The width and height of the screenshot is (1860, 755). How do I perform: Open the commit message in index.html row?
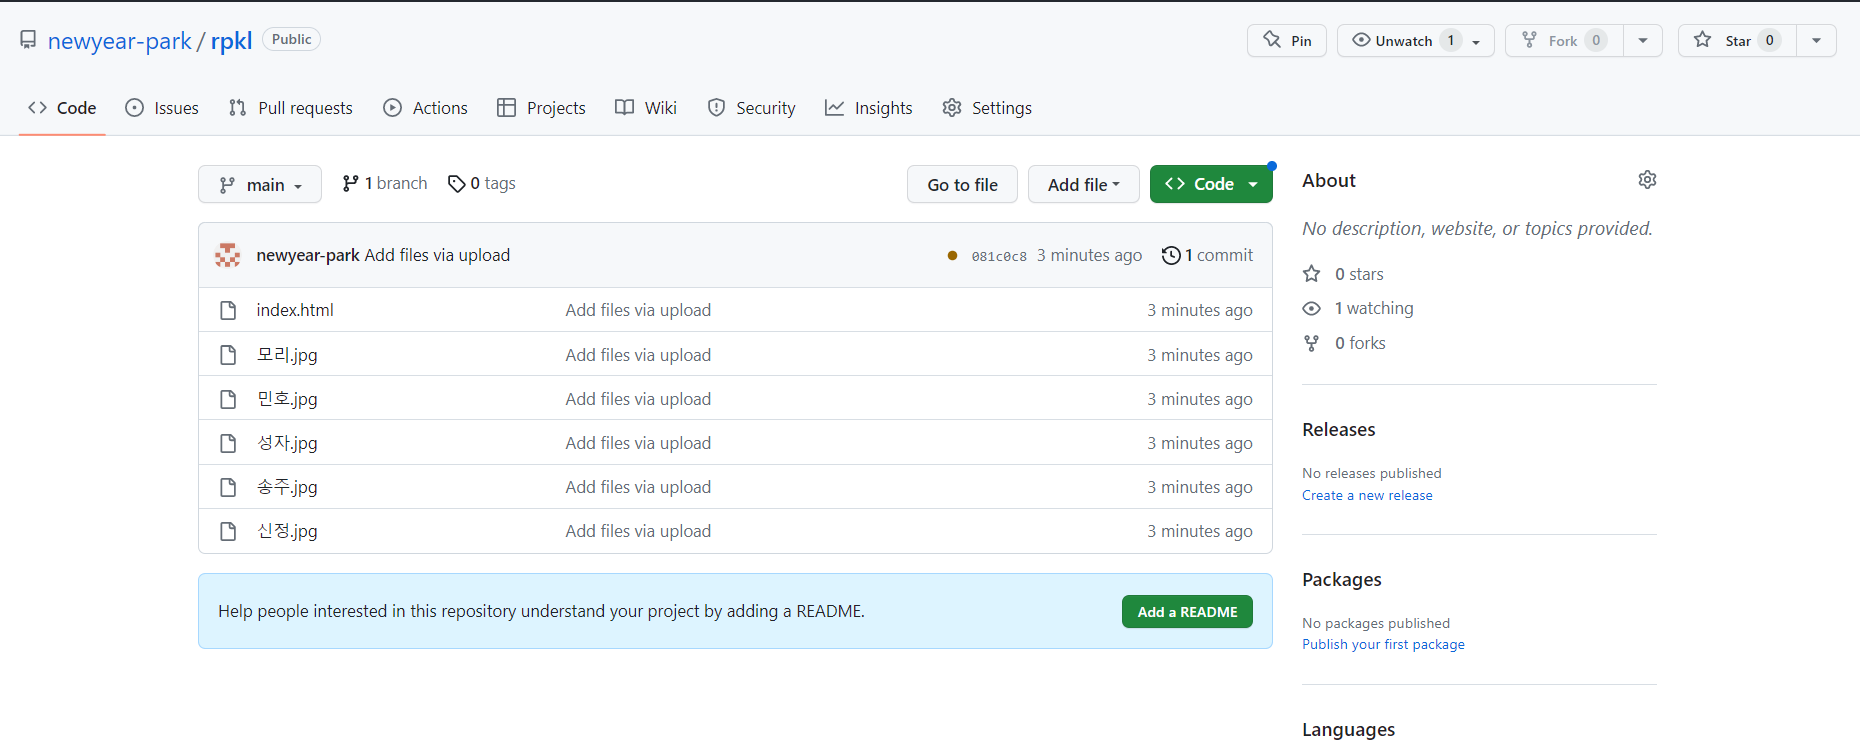[x=638, y=310]
